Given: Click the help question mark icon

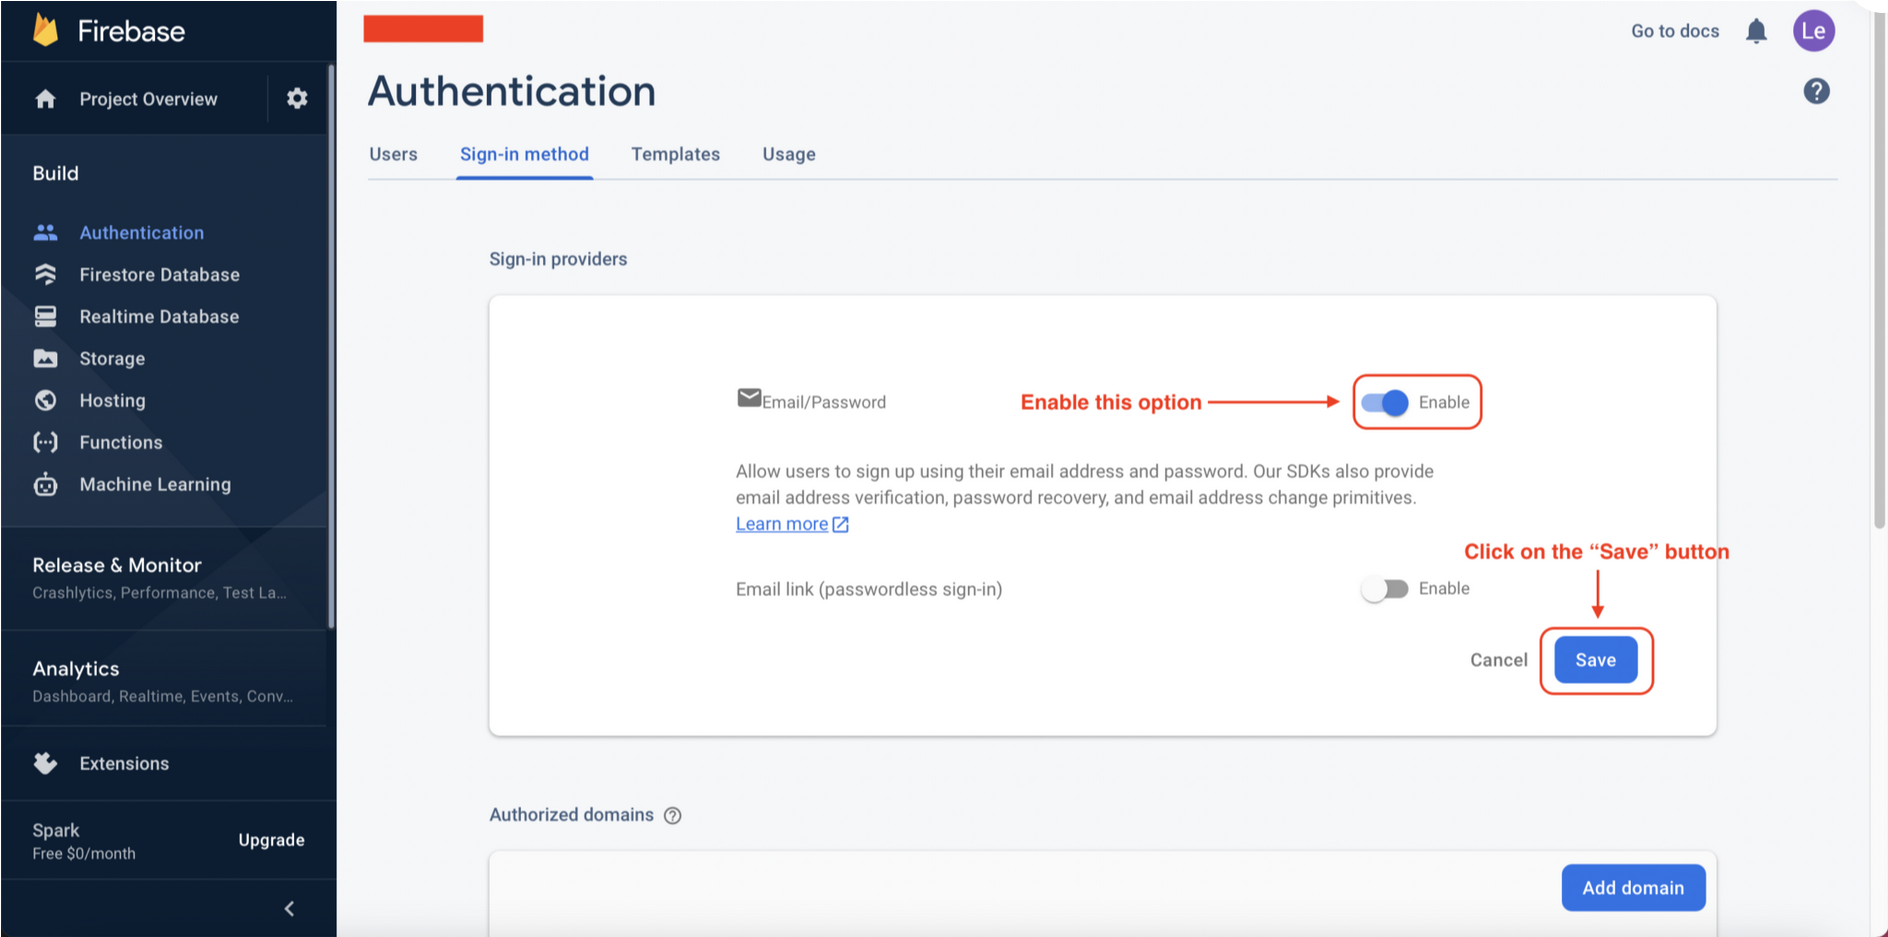Looking at the screenshot, I should [1817, 91].
